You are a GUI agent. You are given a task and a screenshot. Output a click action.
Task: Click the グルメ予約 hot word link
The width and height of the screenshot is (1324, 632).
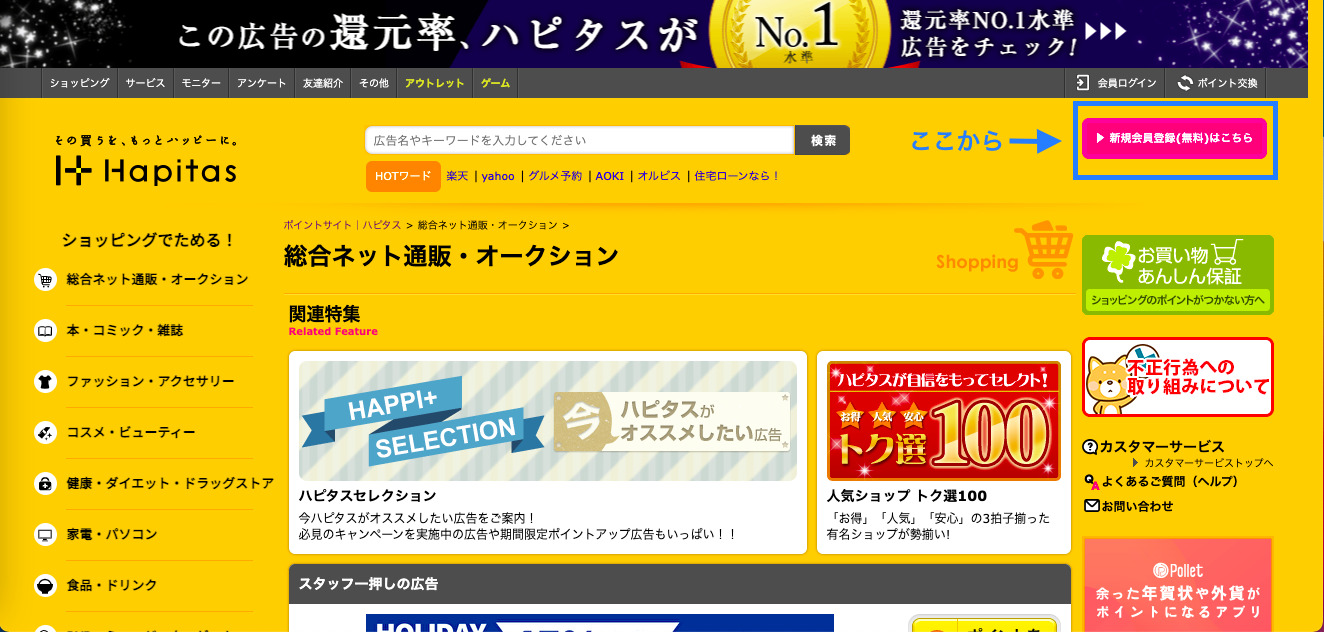coord(555,176)
